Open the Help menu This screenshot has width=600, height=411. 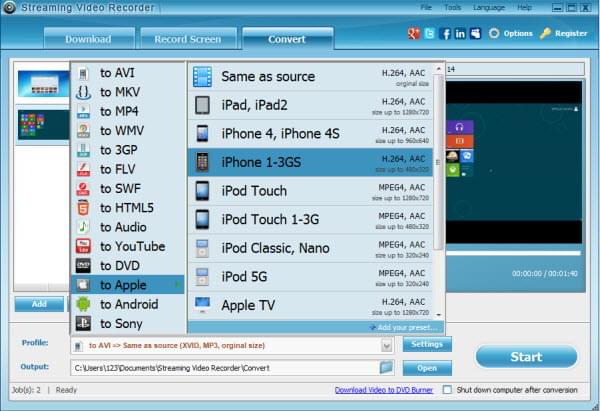tap(524, 7)
